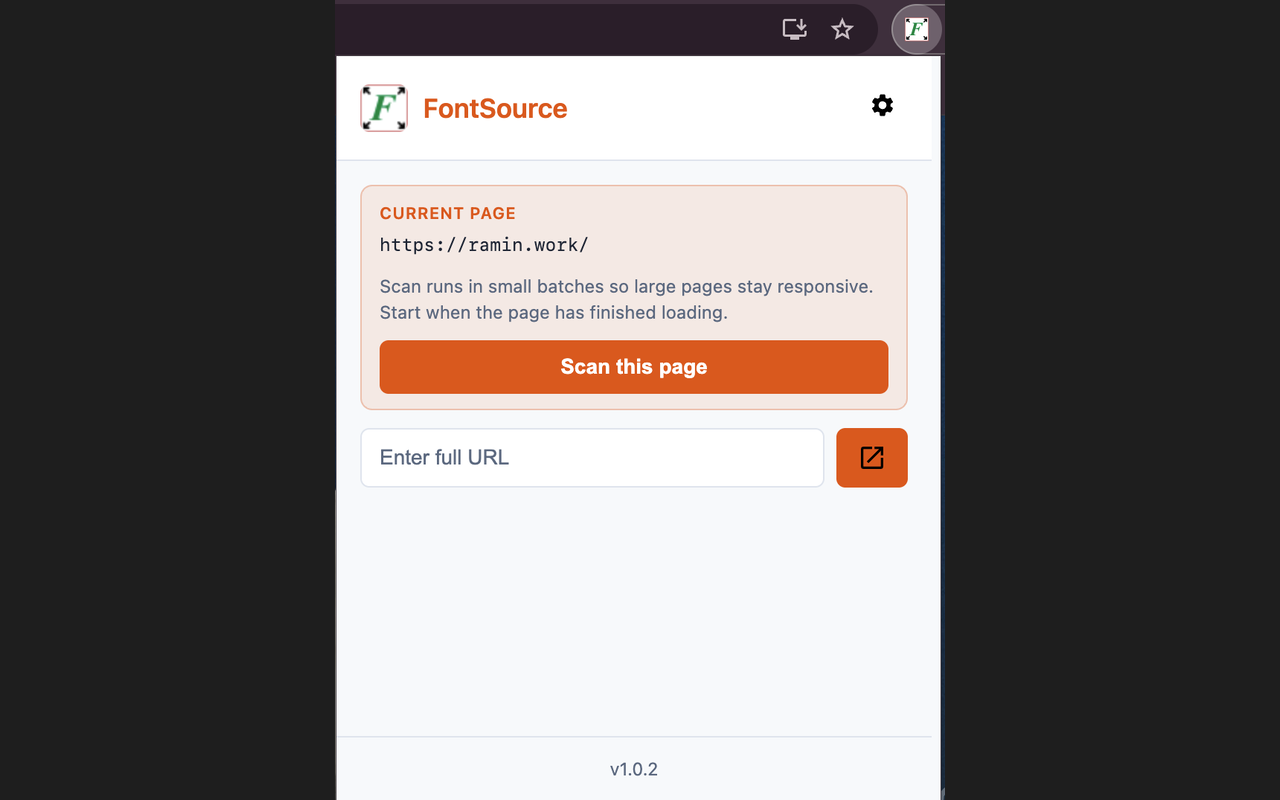This screenshot has height=800, width=1280.
Task: Click the open-in-new-tab arrow button
Action: pyautogui.click(x=871, y=458)
